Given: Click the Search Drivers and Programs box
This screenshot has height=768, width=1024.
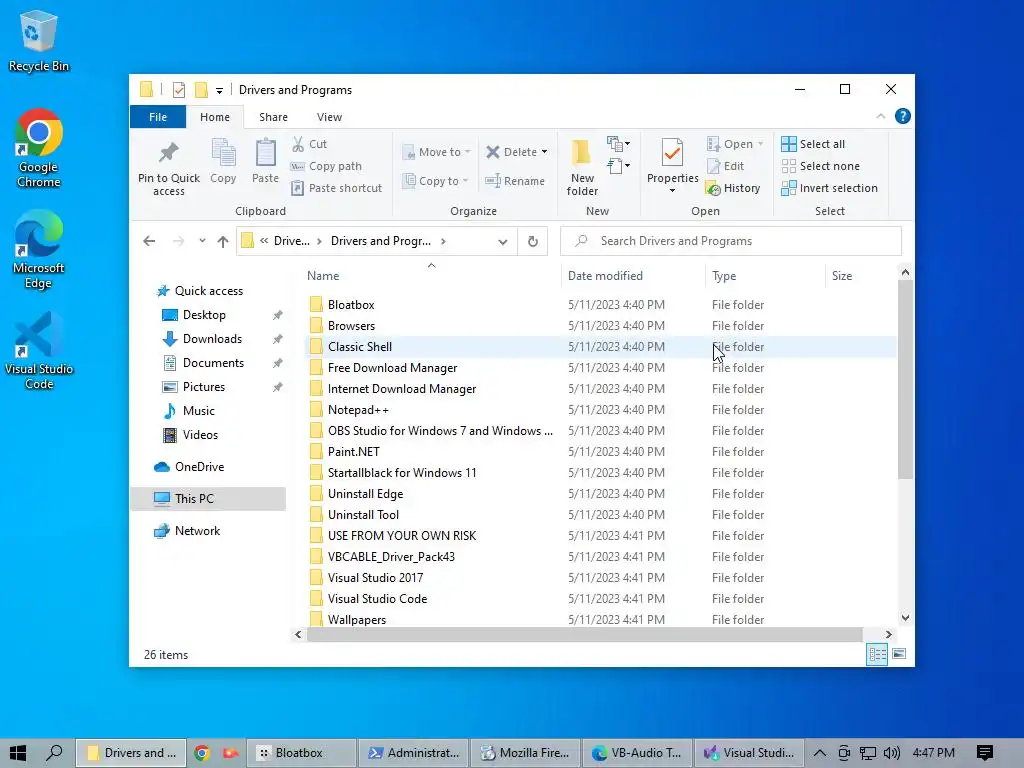Looking at the screenshot, I should point(731,241).
